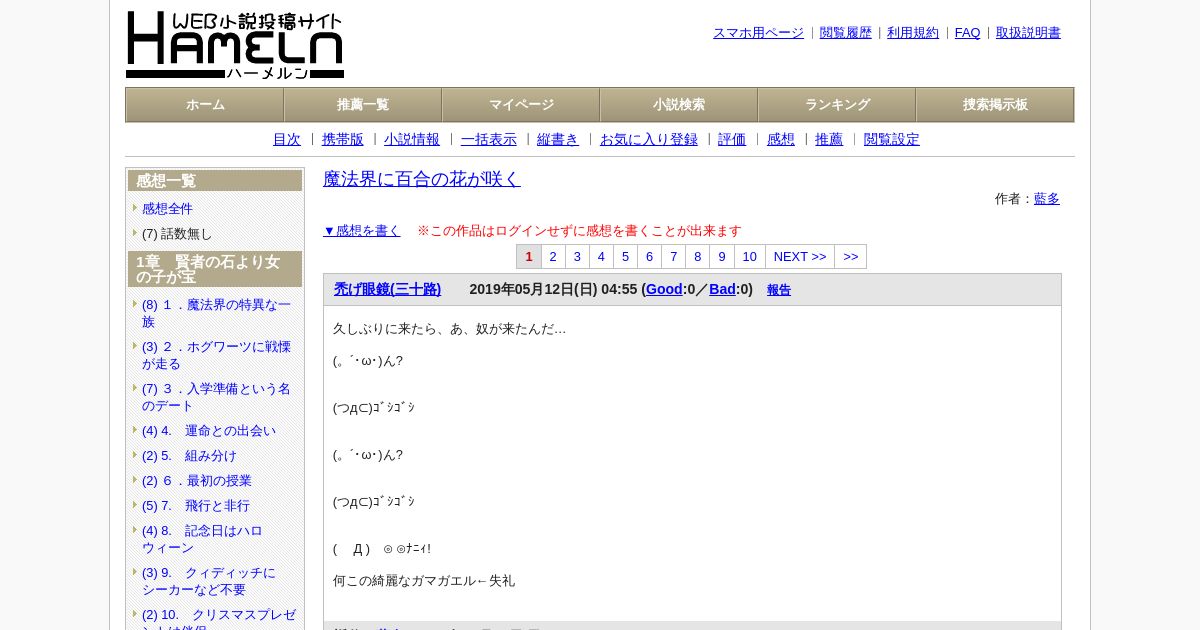The height and width of the screenshot is (630, 1200).
Task: Open the 小説検索 tab
Action: tap(679, 105)
